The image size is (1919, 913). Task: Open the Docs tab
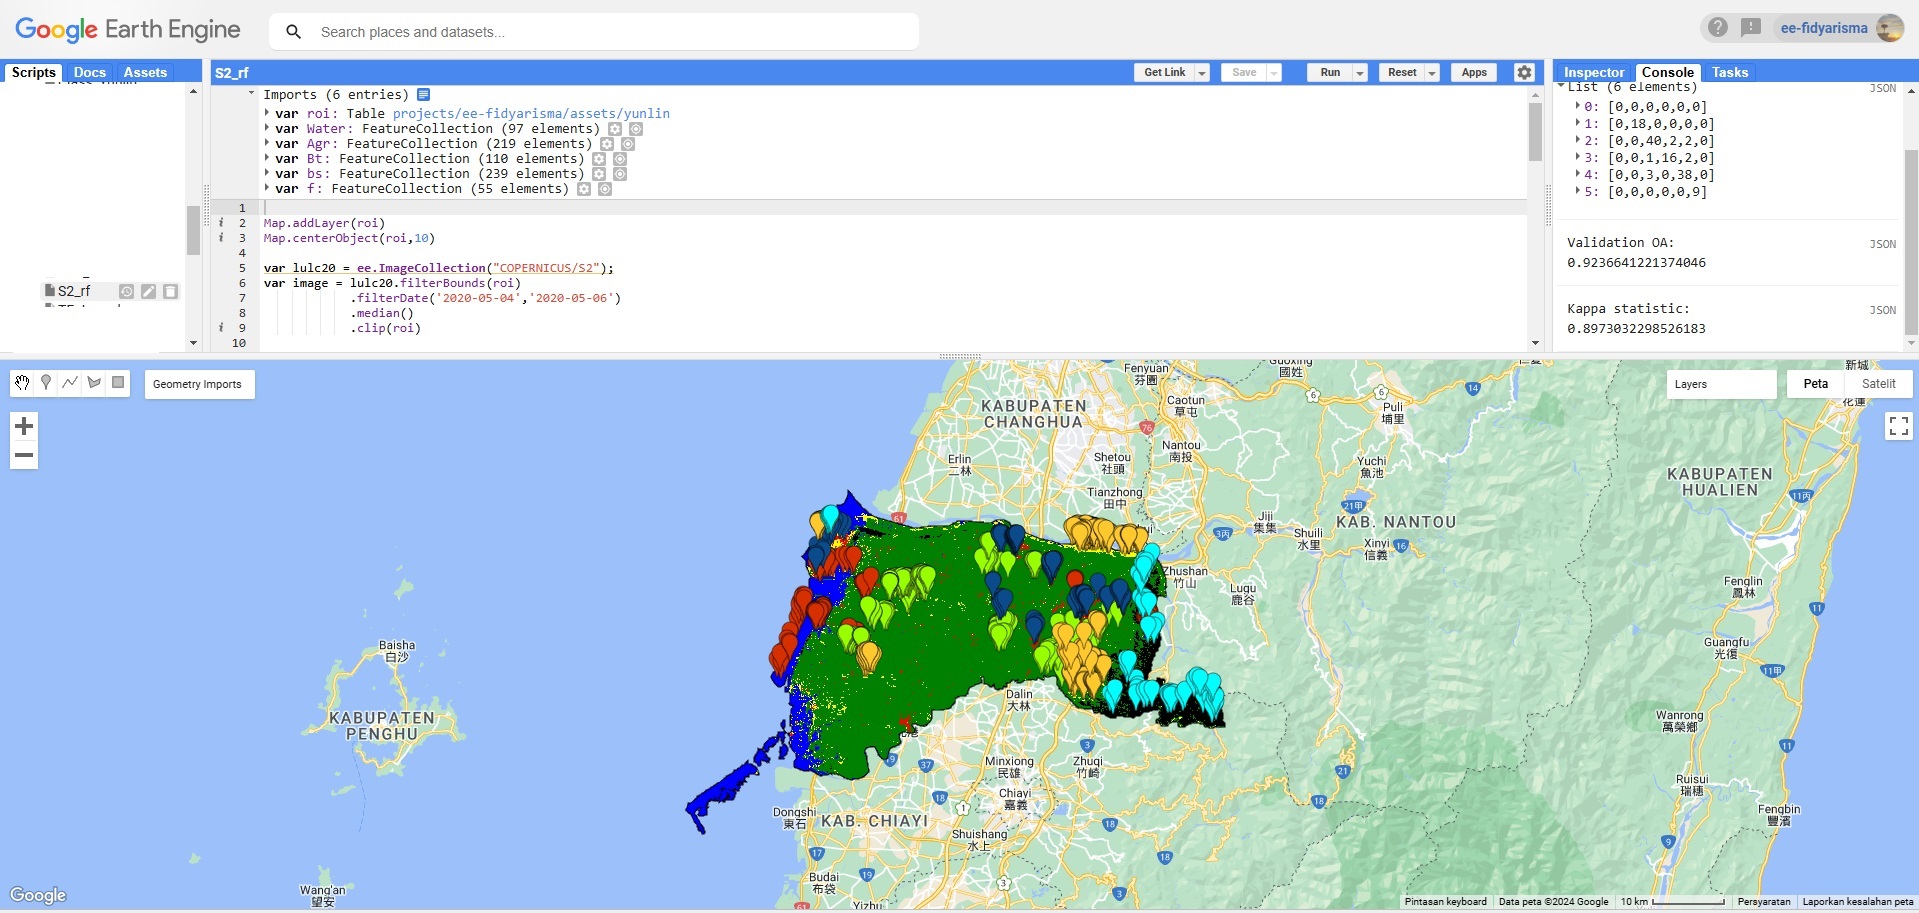89,72
